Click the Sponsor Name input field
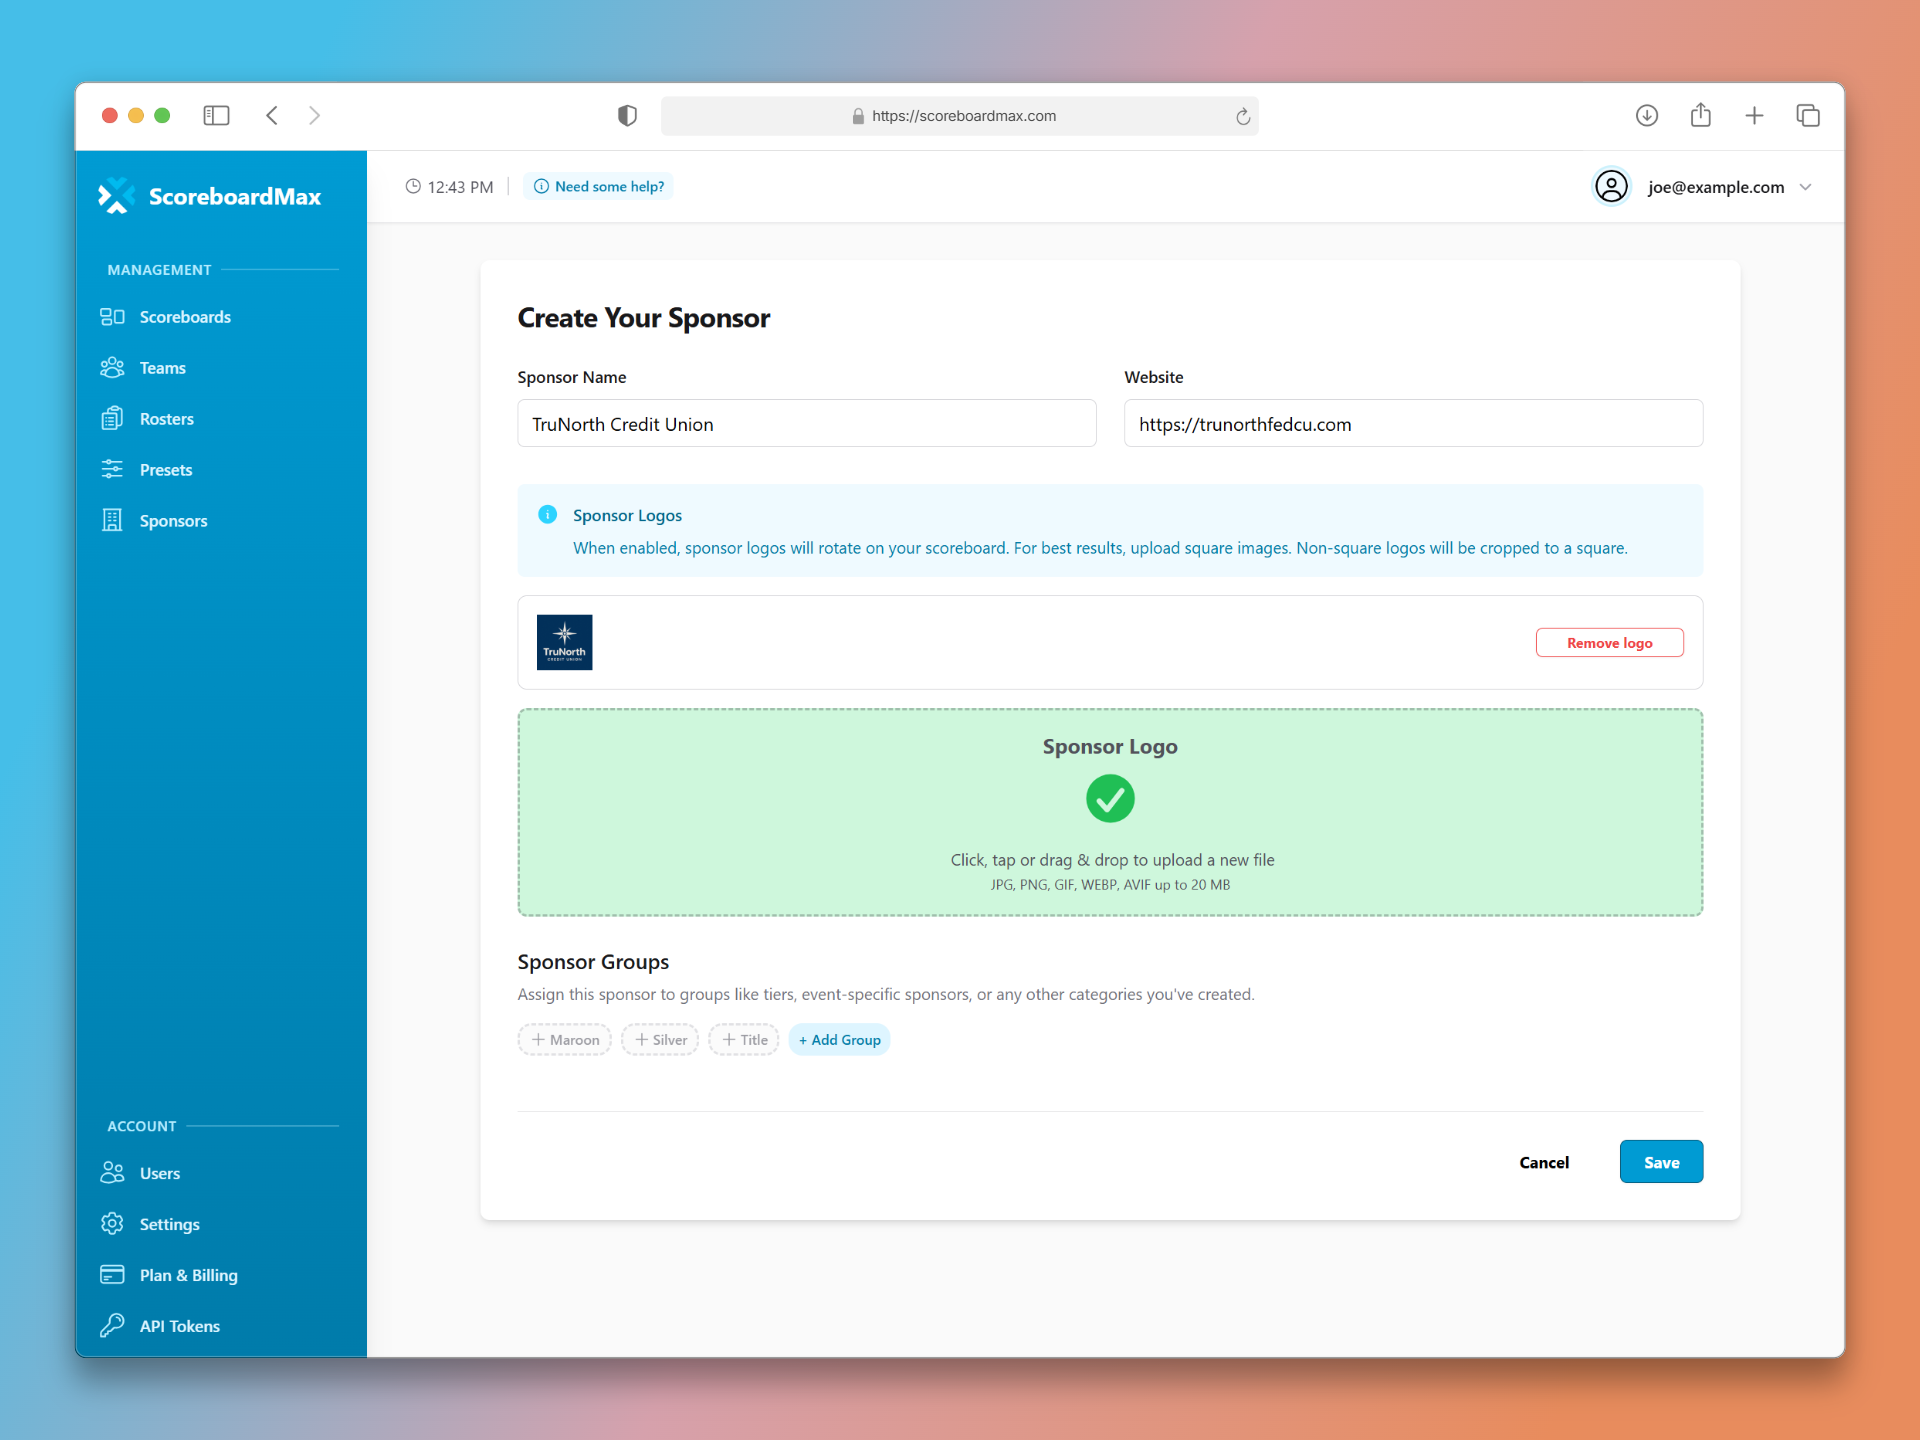This screenshot has height=1440, width=1920. (807, 423)
